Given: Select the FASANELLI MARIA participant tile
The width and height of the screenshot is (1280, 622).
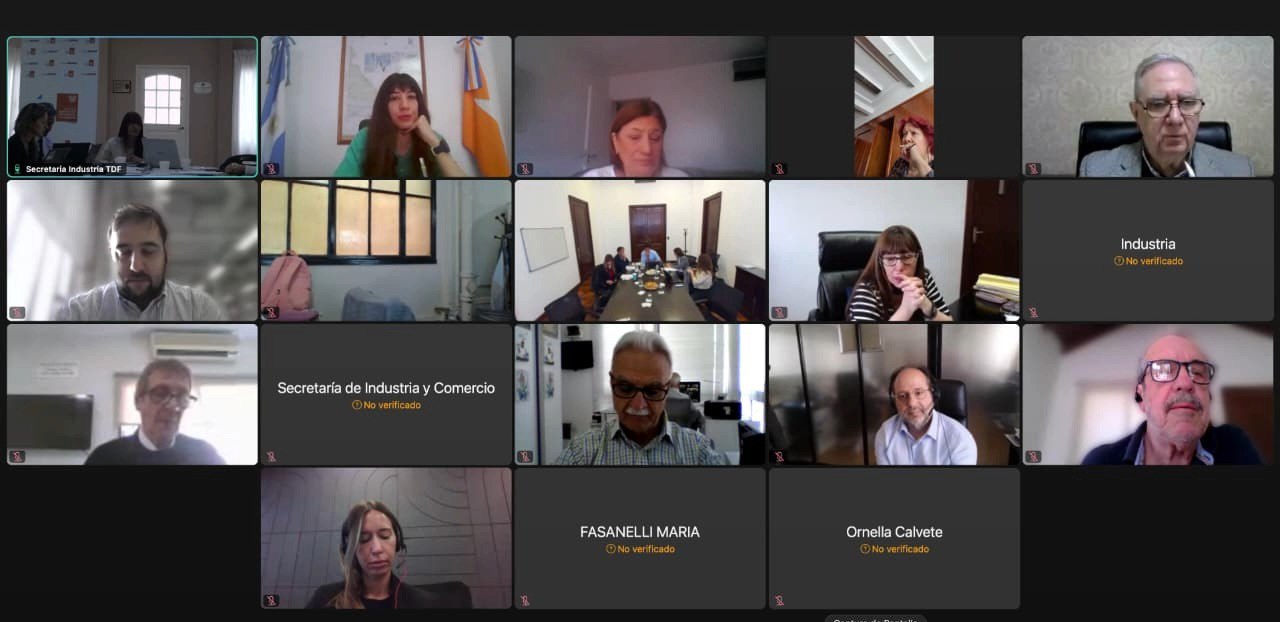Looking at the screenshot, I should pyautogui.click(x=640, y=538).
